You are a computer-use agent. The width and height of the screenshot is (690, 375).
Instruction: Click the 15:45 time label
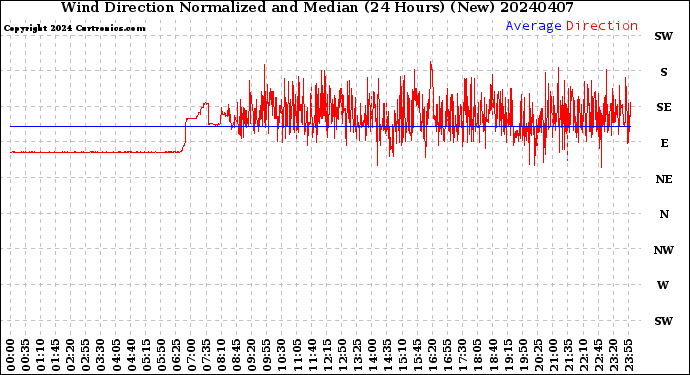coord(418,355)
